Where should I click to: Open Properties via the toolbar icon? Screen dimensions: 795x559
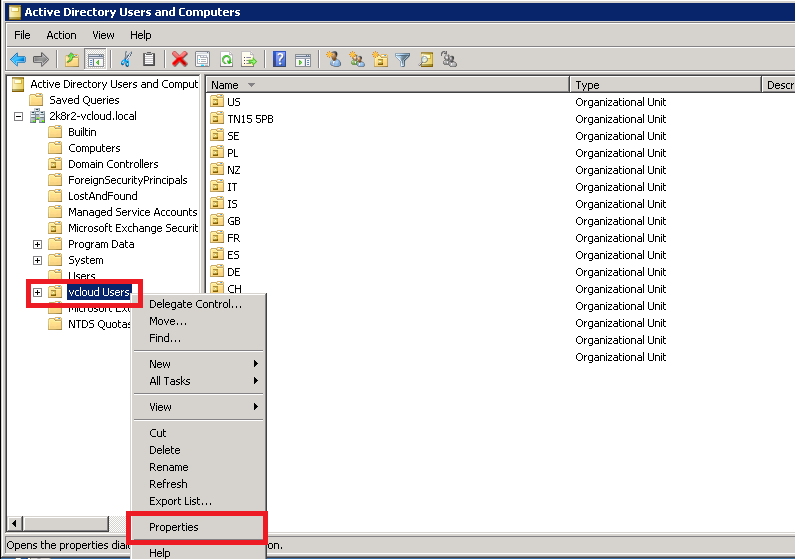pyautogui.click(x=203, y=60)
